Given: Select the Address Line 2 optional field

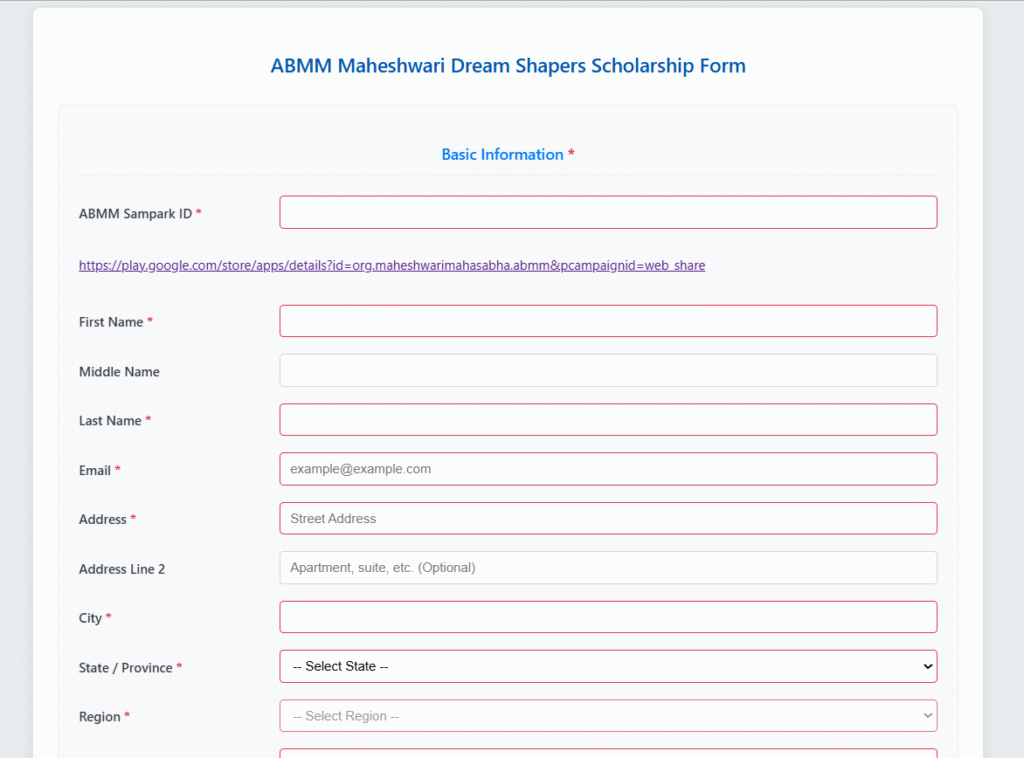Looking at the screenshot, I should pos(607,567).
